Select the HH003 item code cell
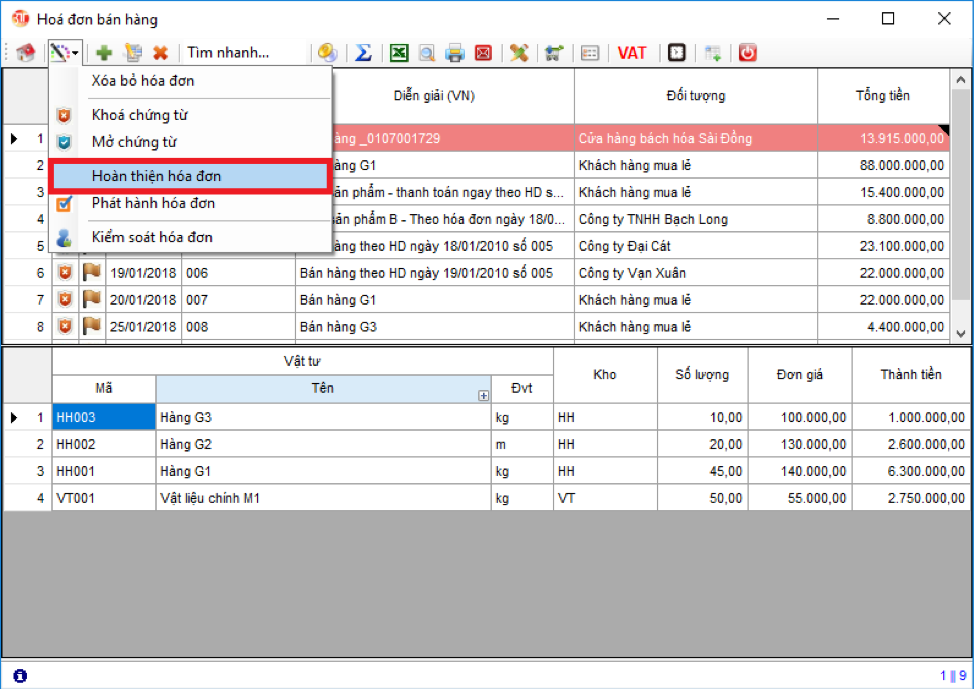974x689 pixels. [x=104, y=418]
